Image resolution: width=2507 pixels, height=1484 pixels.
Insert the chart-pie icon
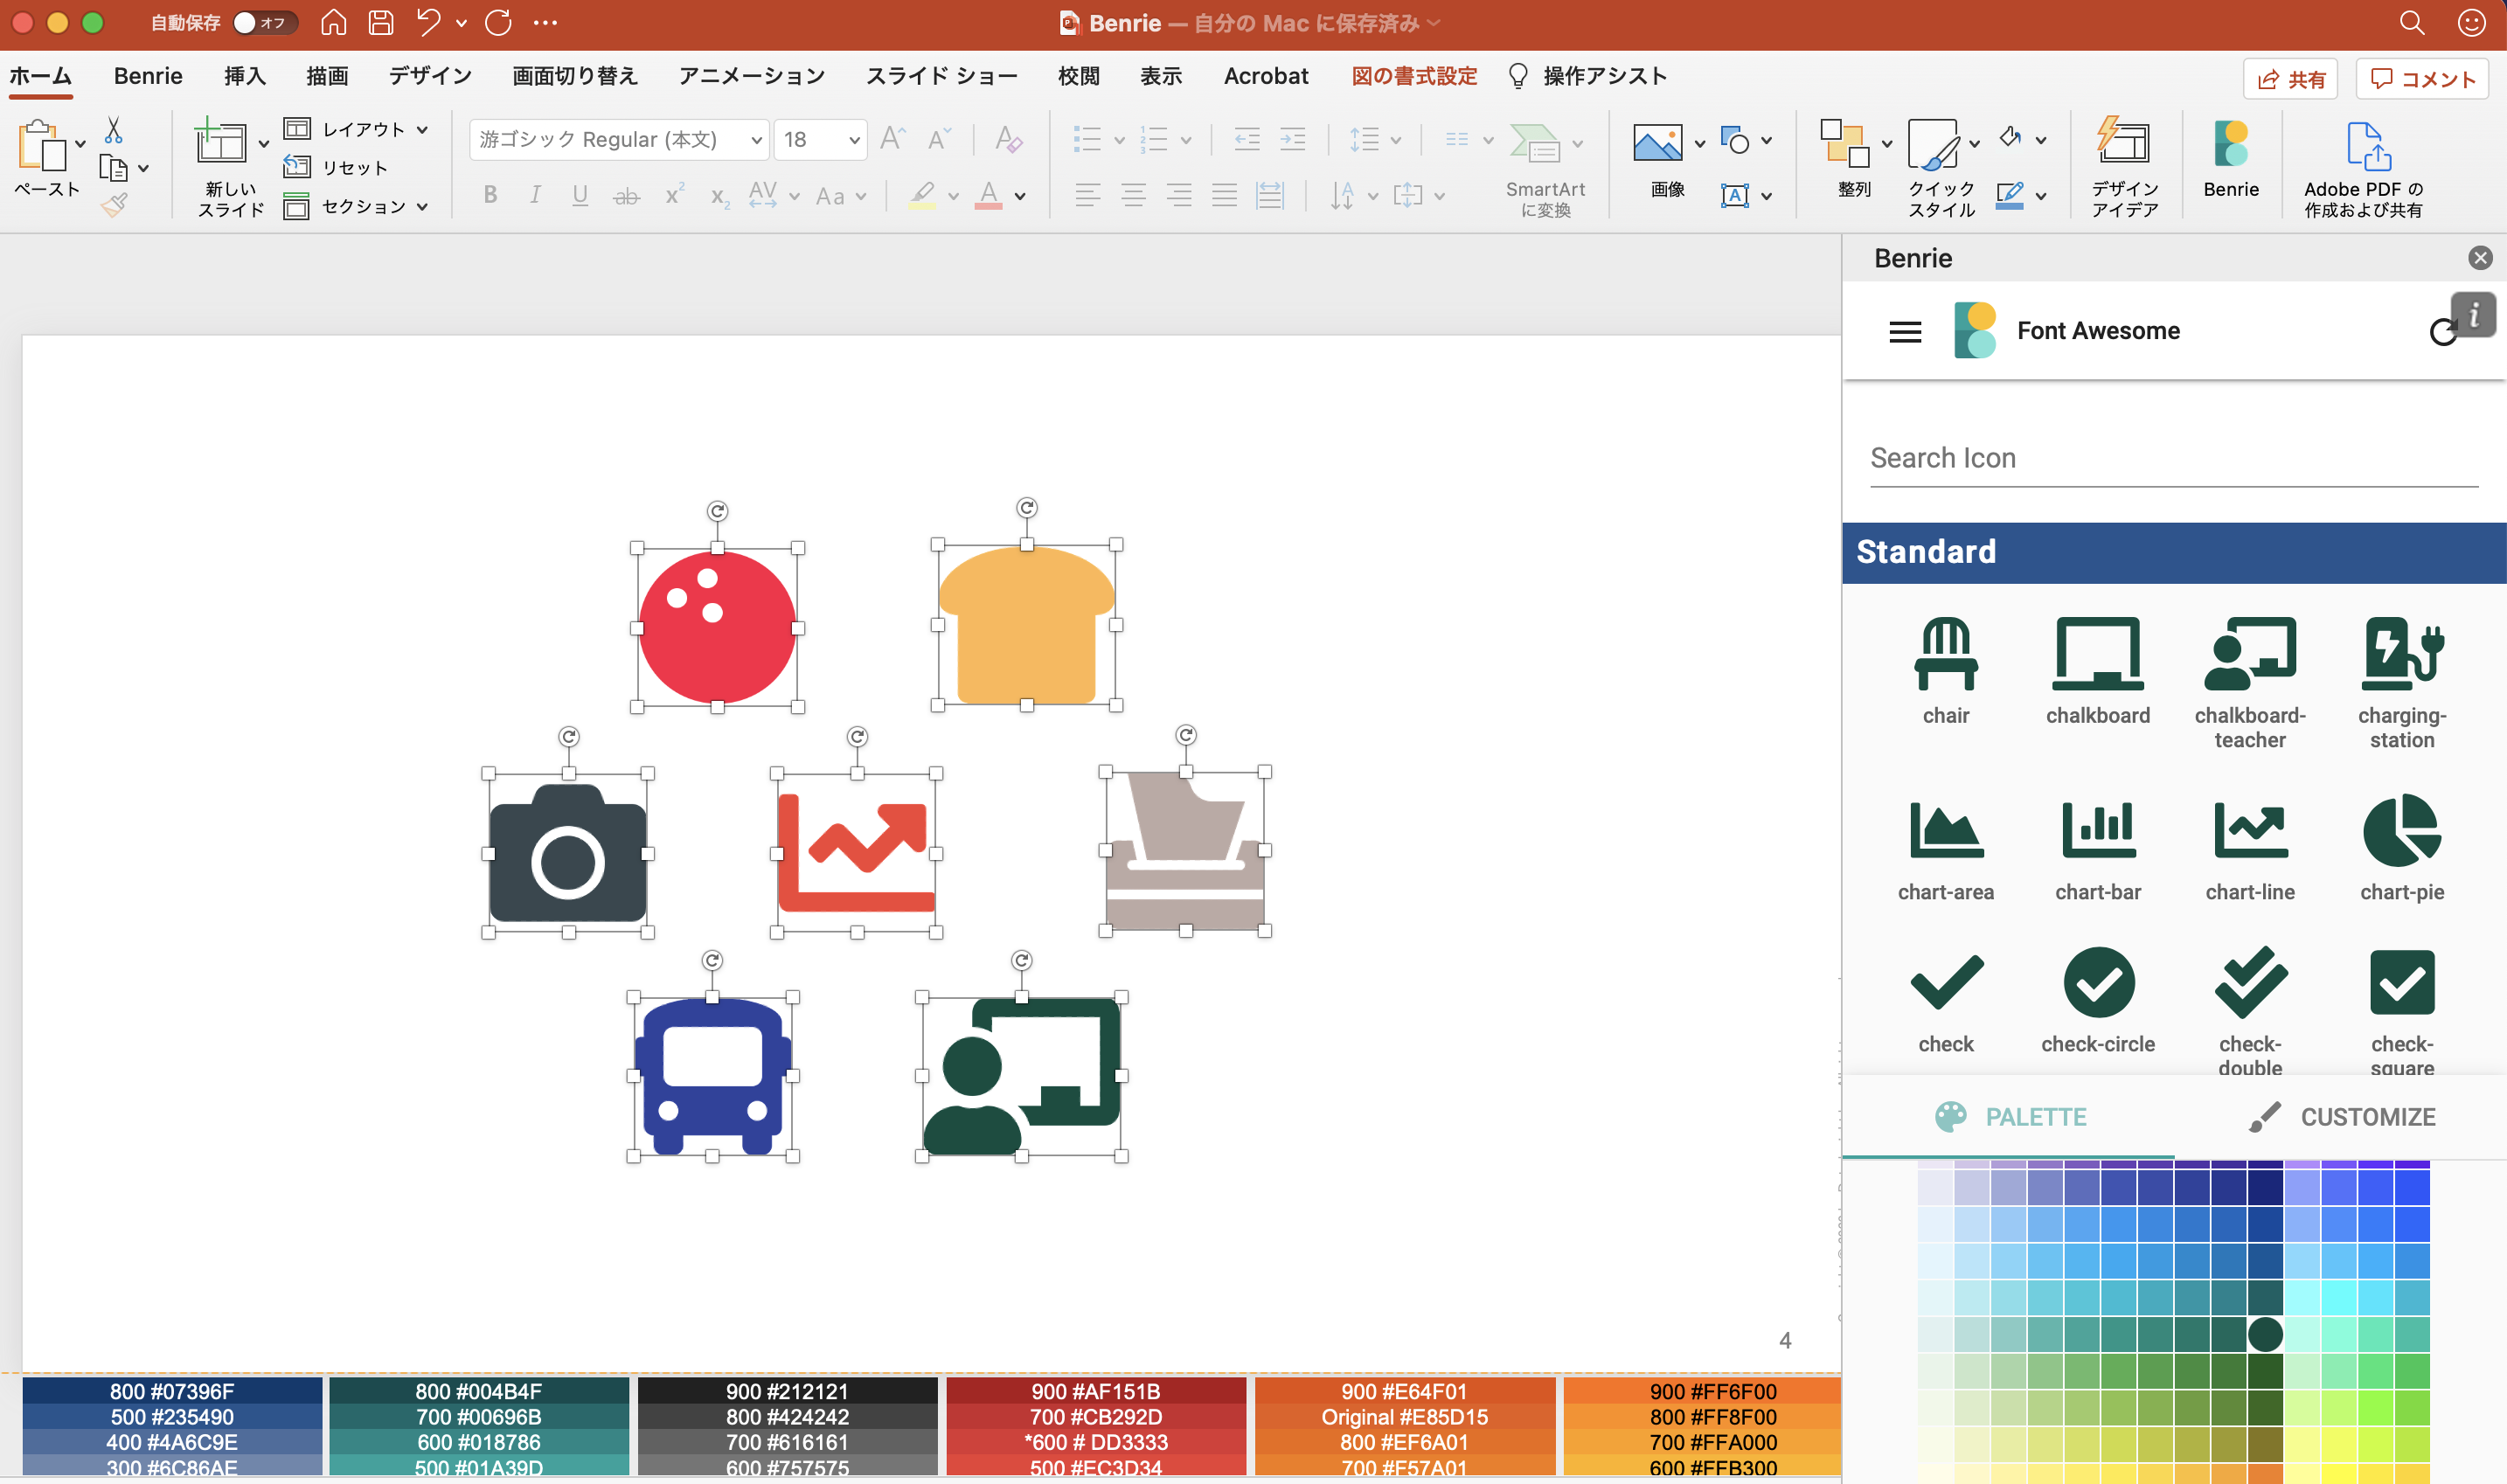pos(2401,832)
